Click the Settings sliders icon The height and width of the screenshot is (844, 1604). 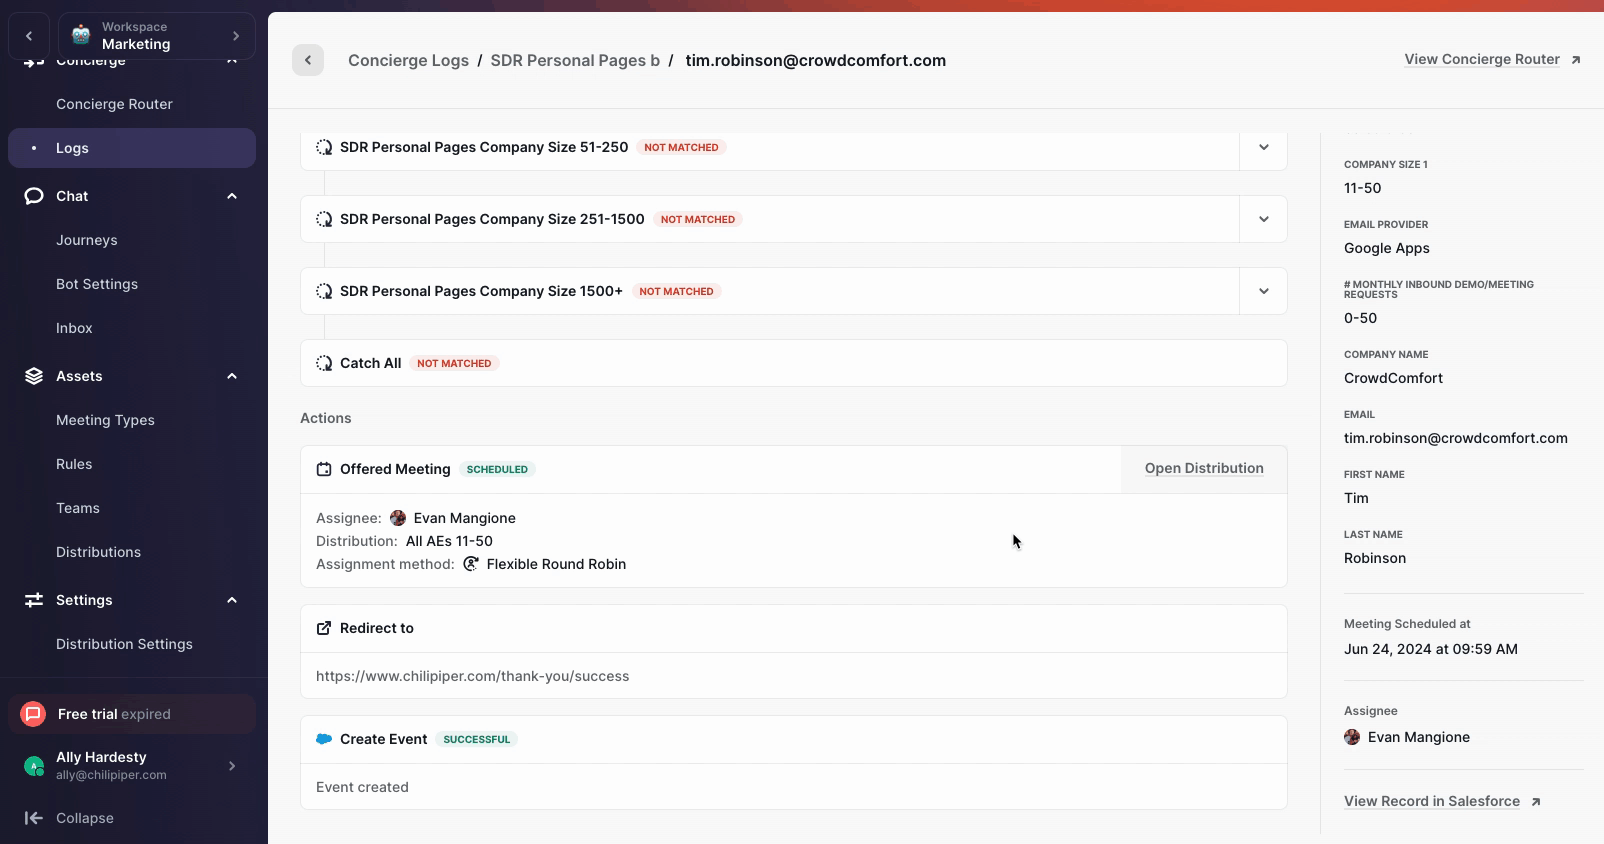pos(34,600)
